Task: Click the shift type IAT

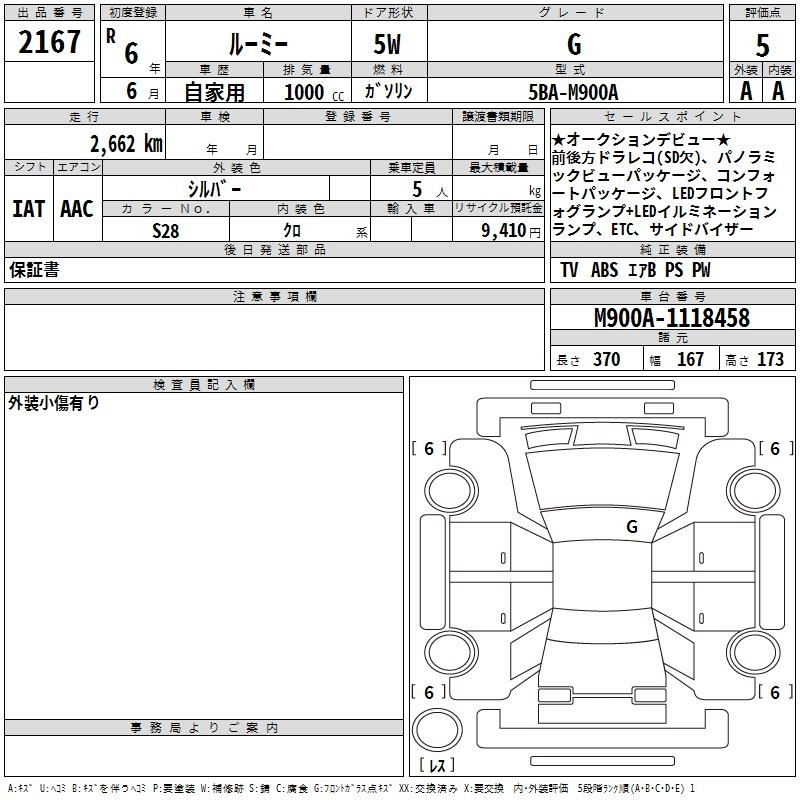Action: (x=29, y=209)
